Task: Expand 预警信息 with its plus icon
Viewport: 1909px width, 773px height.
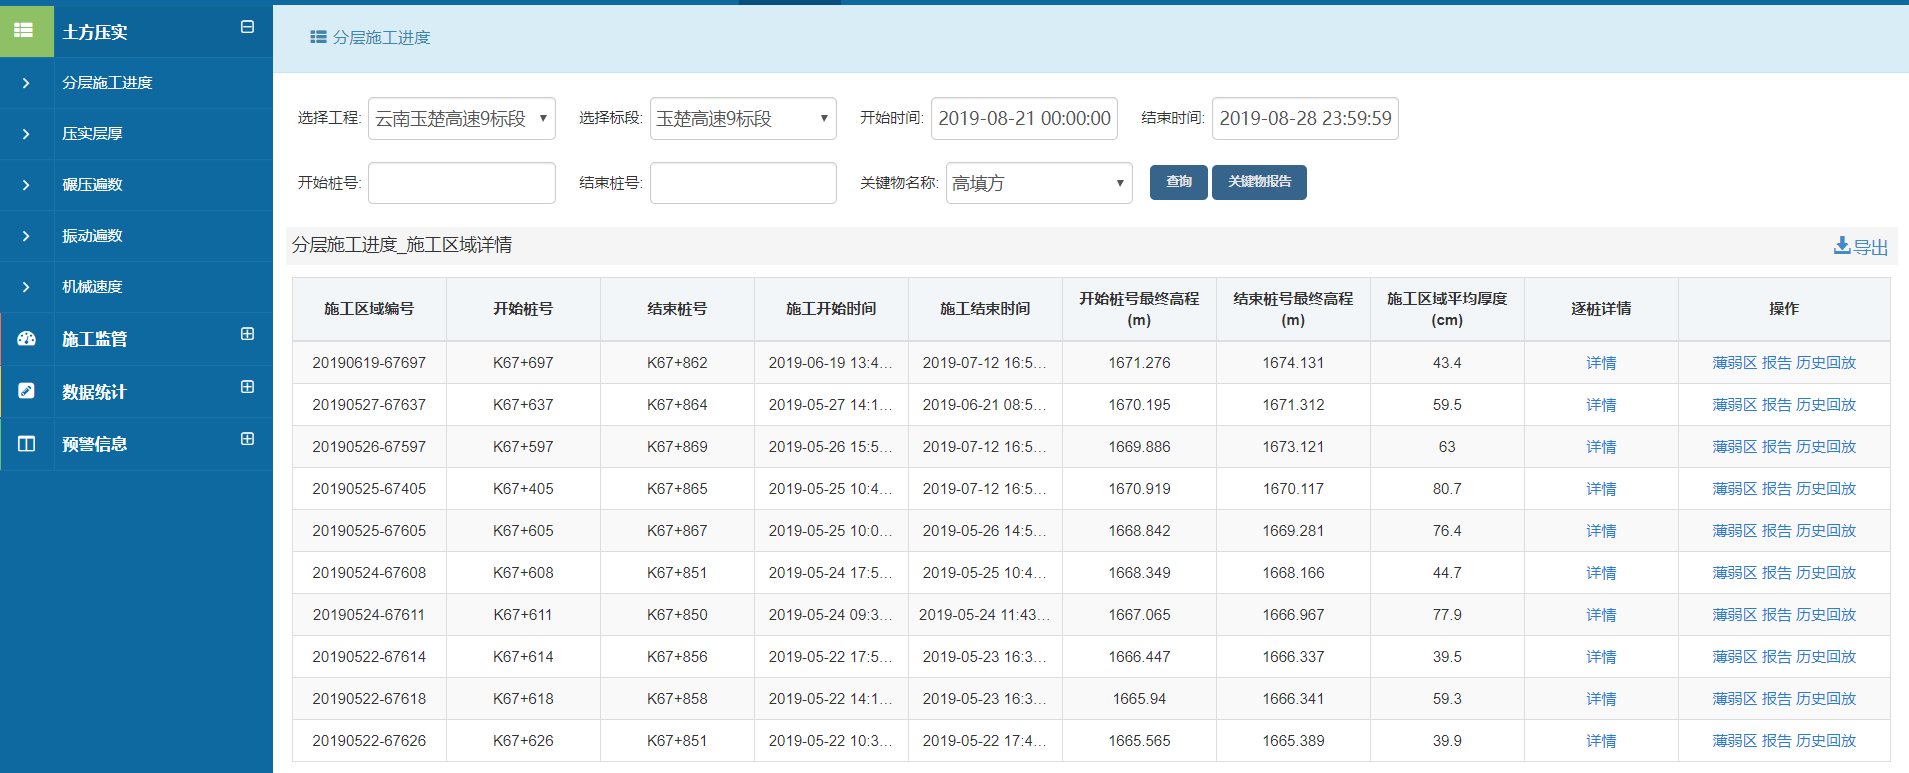Action: [x=247, y=439]
